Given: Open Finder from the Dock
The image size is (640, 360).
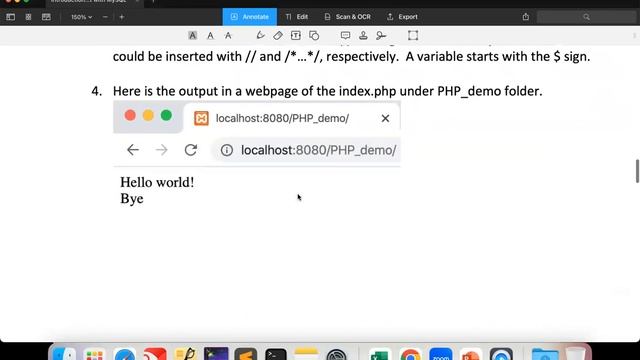Looking at the screenshot, I should coord(64,354).
